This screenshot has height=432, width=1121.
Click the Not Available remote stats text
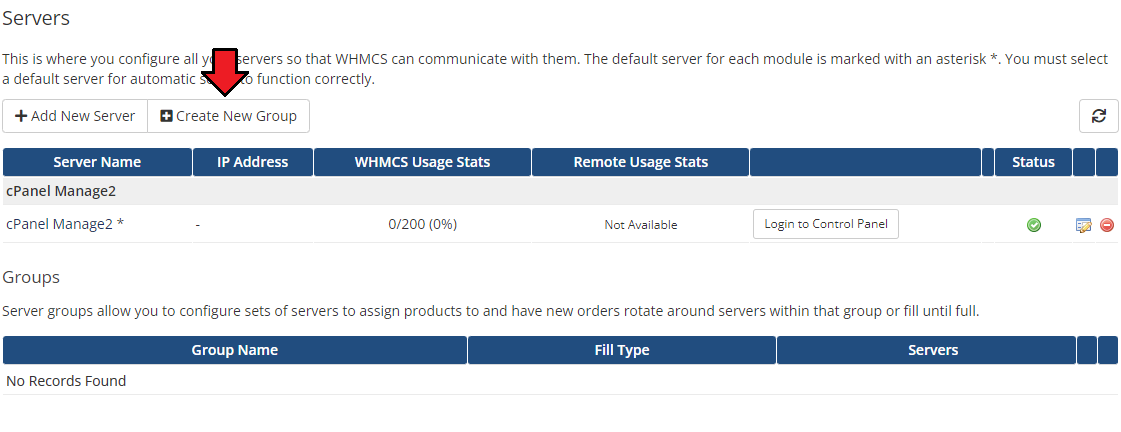click(641, 225)
